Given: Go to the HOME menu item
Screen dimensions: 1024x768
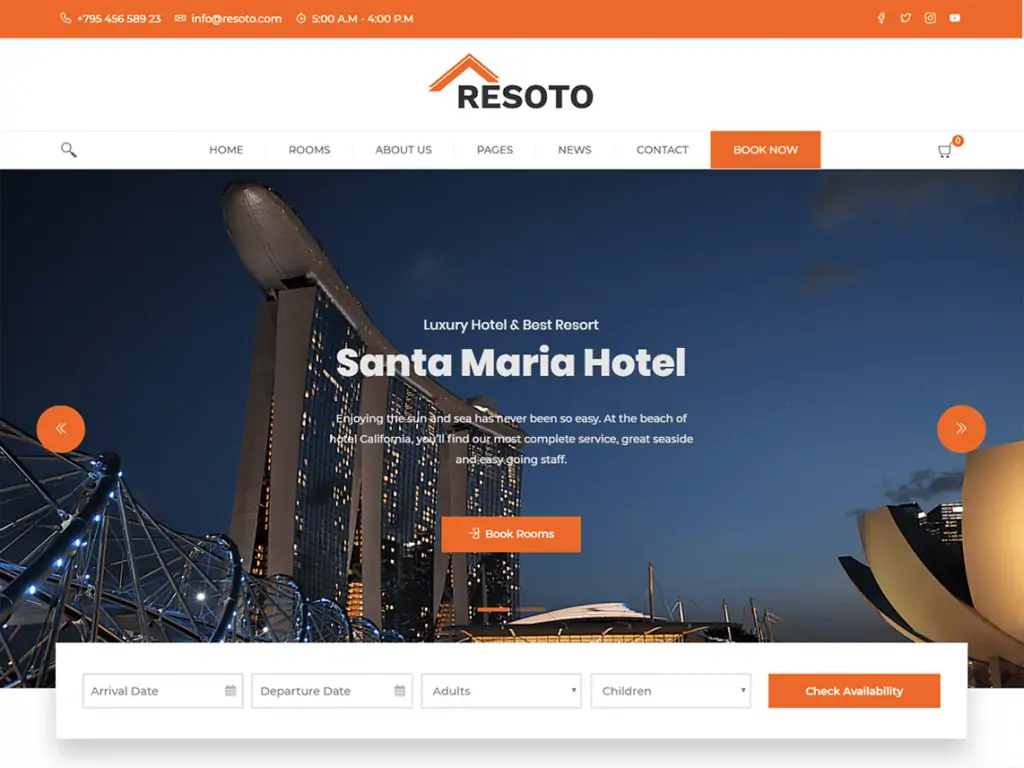Looking at the screenshot, I should point(226,150).
